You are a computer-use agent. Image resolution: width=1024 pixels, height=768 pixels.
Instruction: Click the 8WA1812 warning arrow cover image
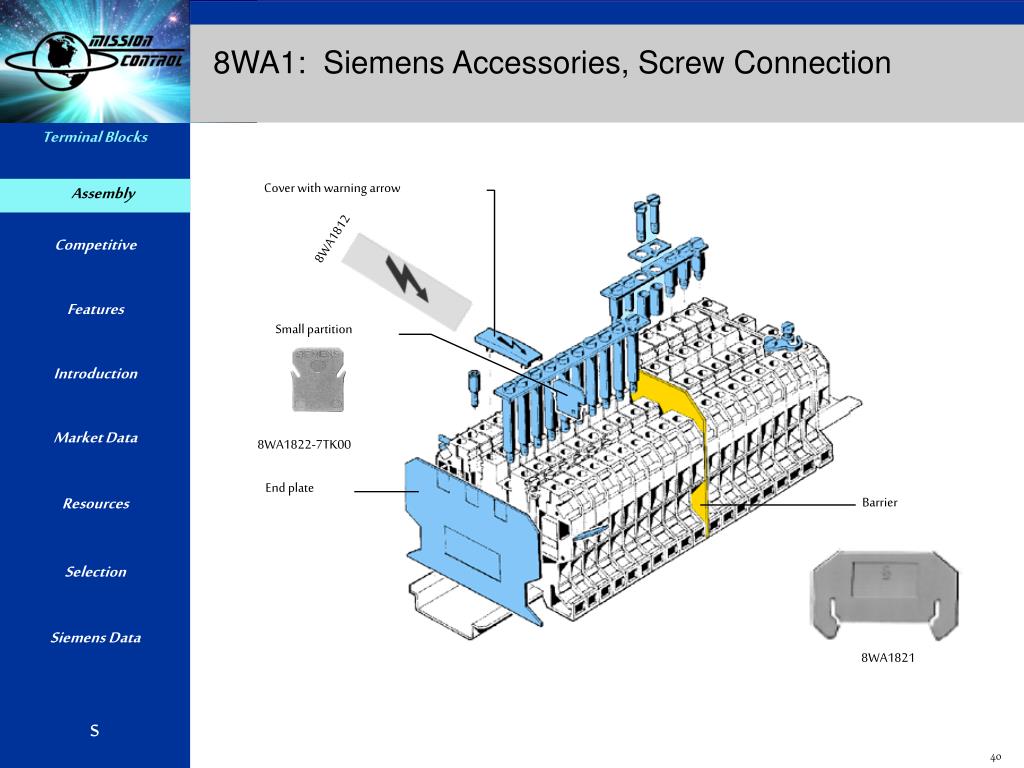click(406, 281)
